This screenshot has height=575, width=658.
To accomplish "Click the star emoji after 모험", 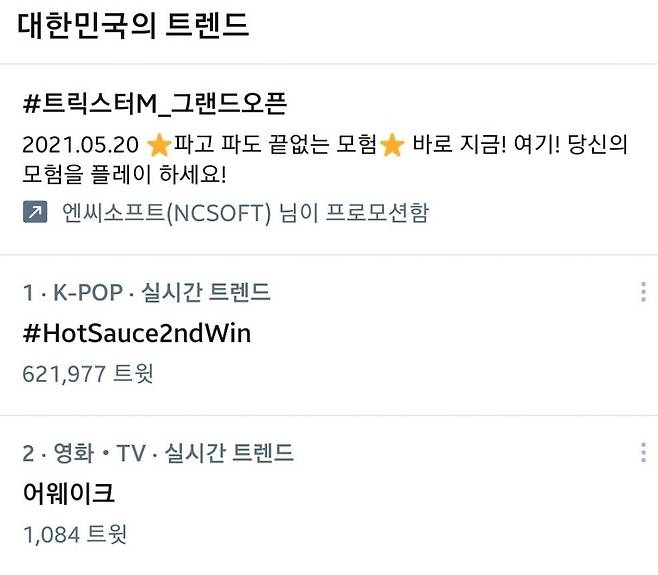I will click(x=392, y=144).
